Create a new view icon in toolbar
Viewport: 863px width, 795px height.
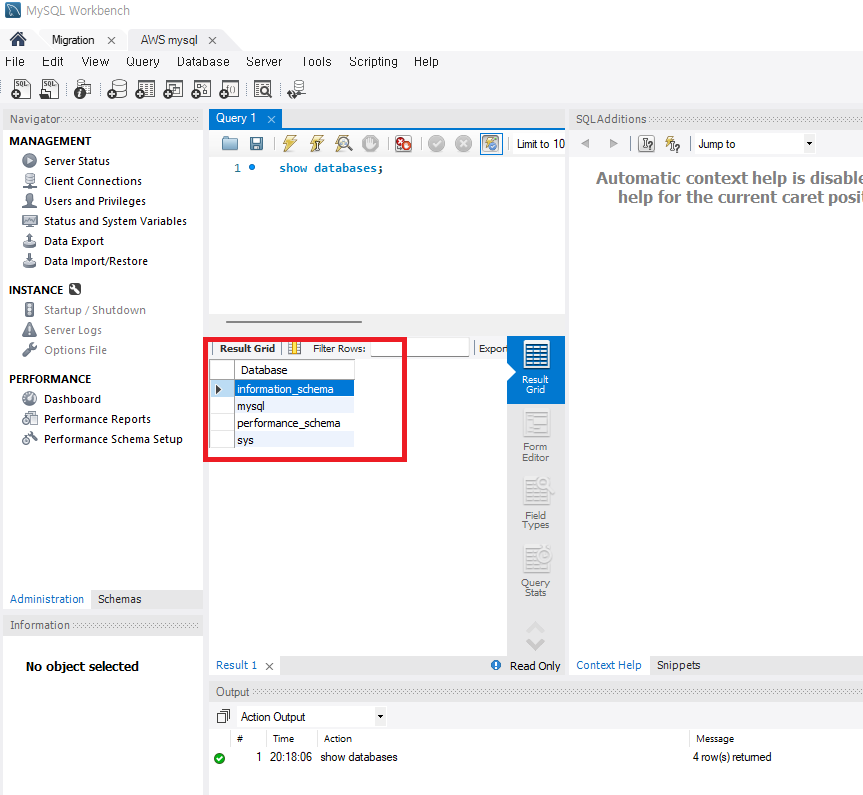point(173,89)
